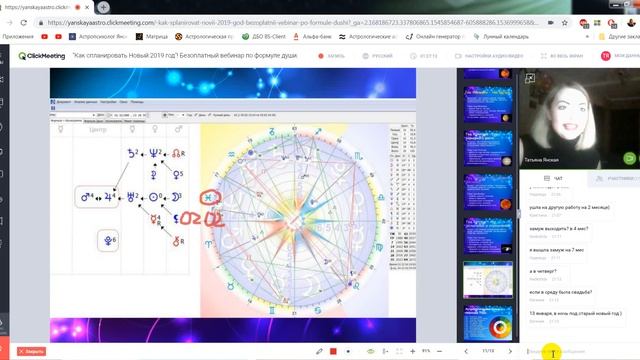Open the ДБО BS-Client bookmark
The height and width of the screenshot is (360, 640).
[x=264, y=37]
